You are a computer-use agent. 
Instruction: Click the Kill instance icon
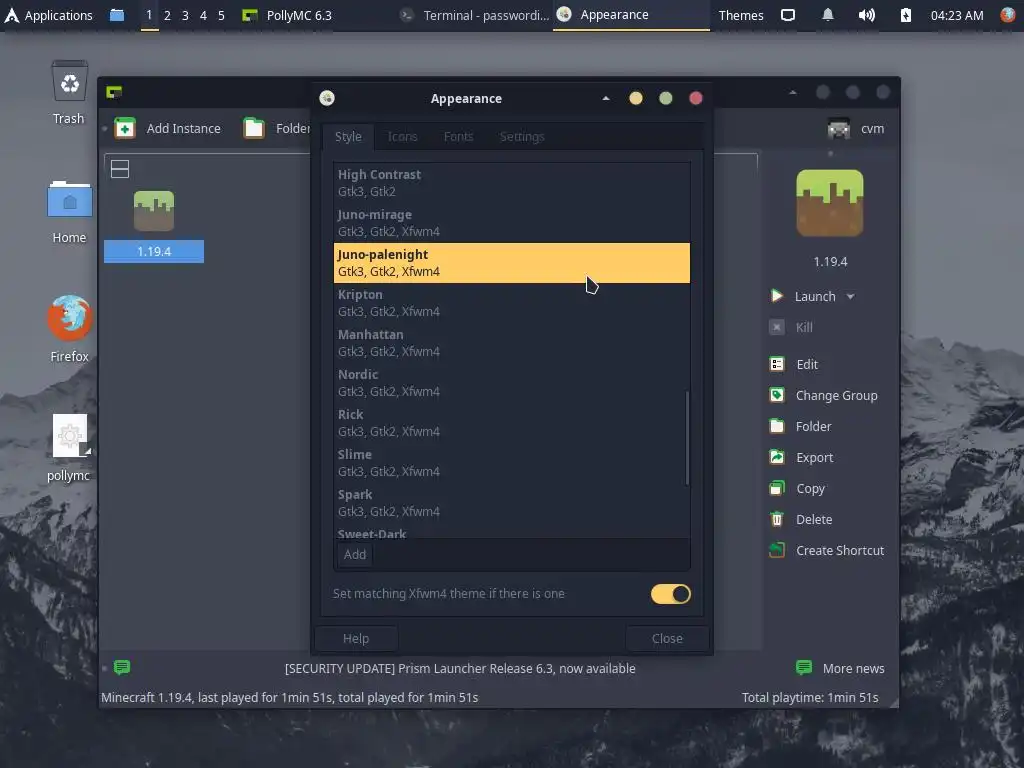click(776, 327)
